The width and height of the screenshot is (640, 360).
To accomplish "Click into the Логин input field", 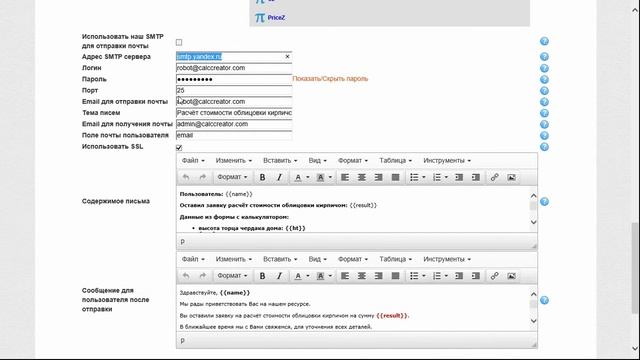I will tap(234, 68).
